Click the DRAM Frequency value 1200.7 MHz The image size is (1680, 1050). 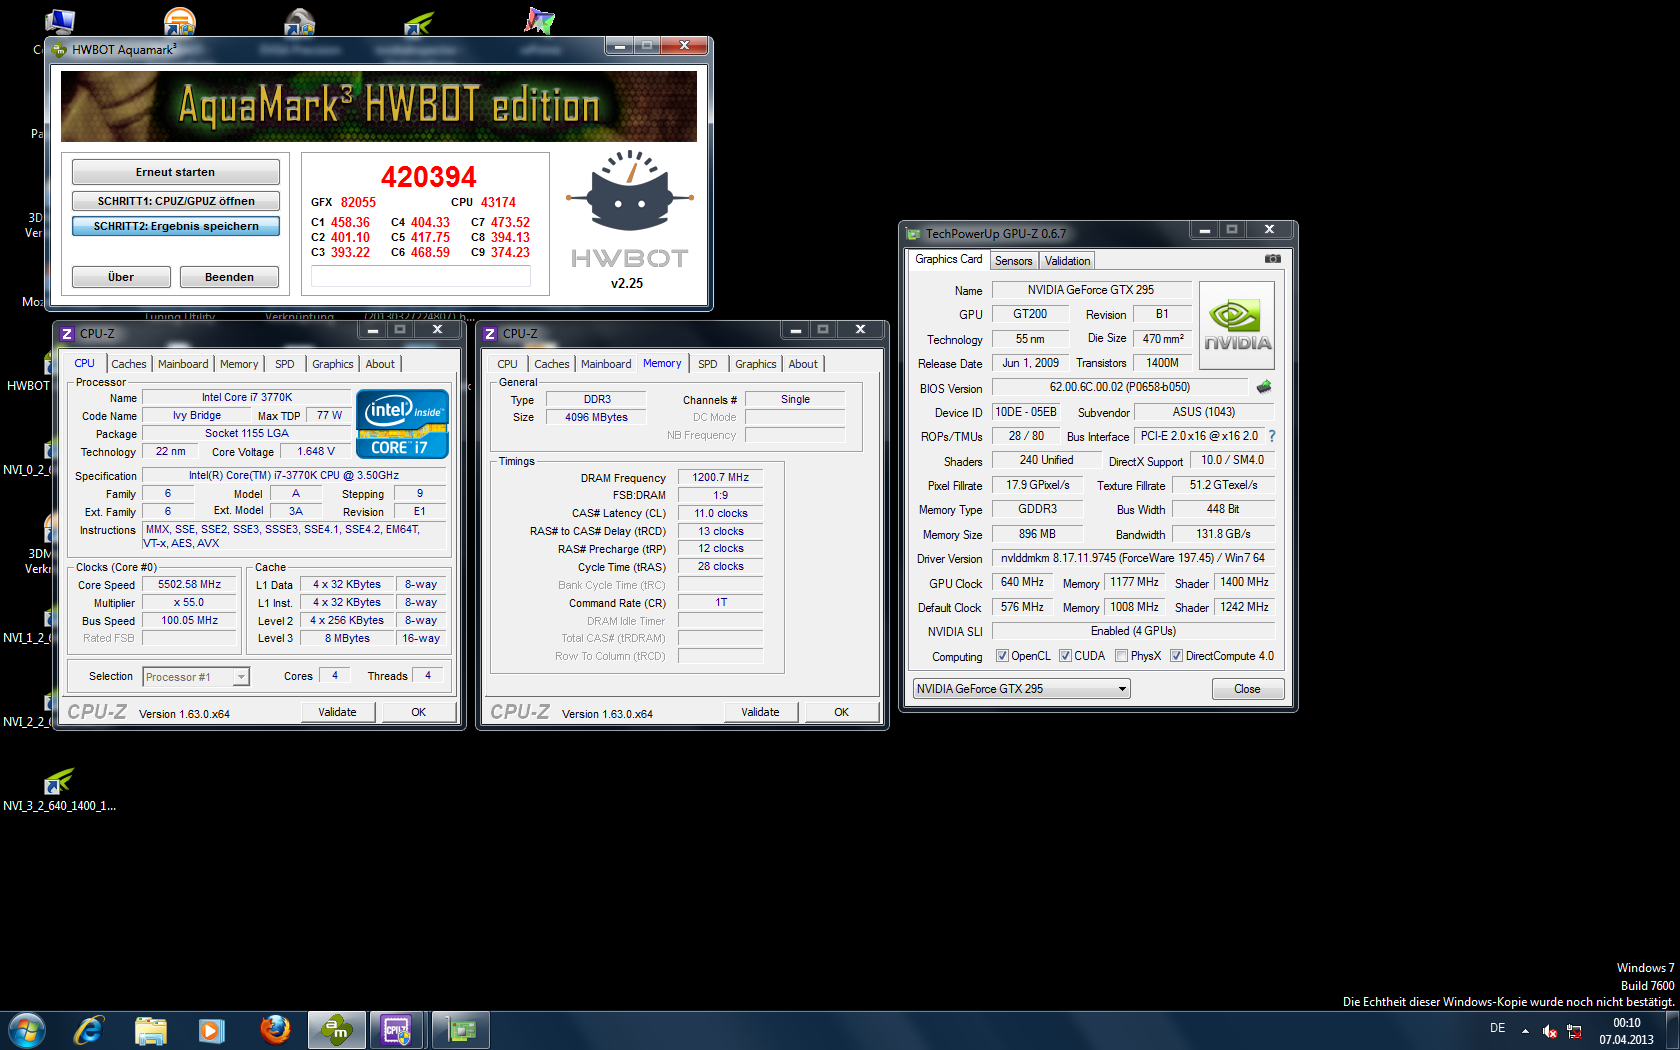click(x=720, y=477)
